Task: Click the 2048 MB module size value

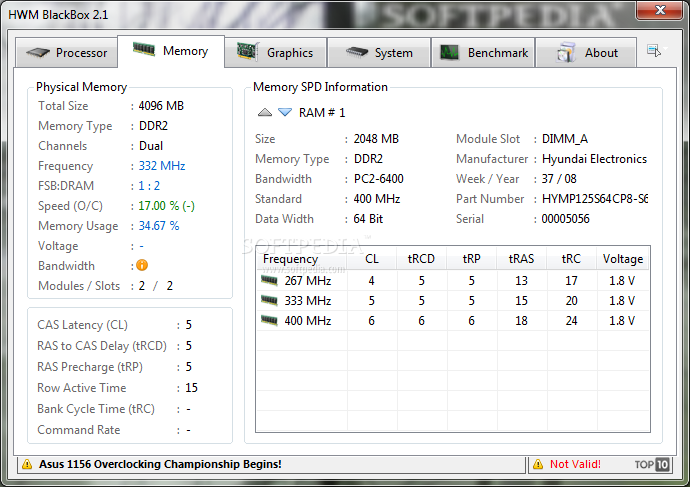Action: tap(376, 139)
